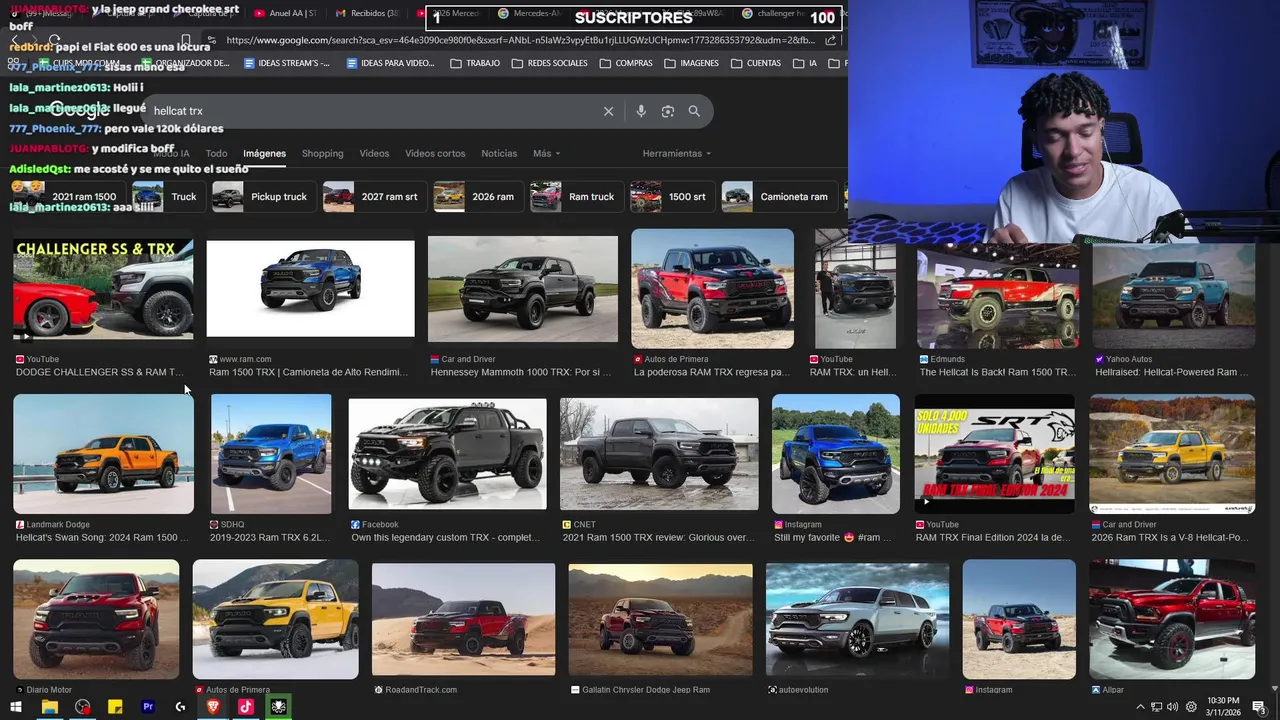Screen dimensions: 1280x720
Task: Filter images by Camioneta ram chip
Action: point(779,197)
